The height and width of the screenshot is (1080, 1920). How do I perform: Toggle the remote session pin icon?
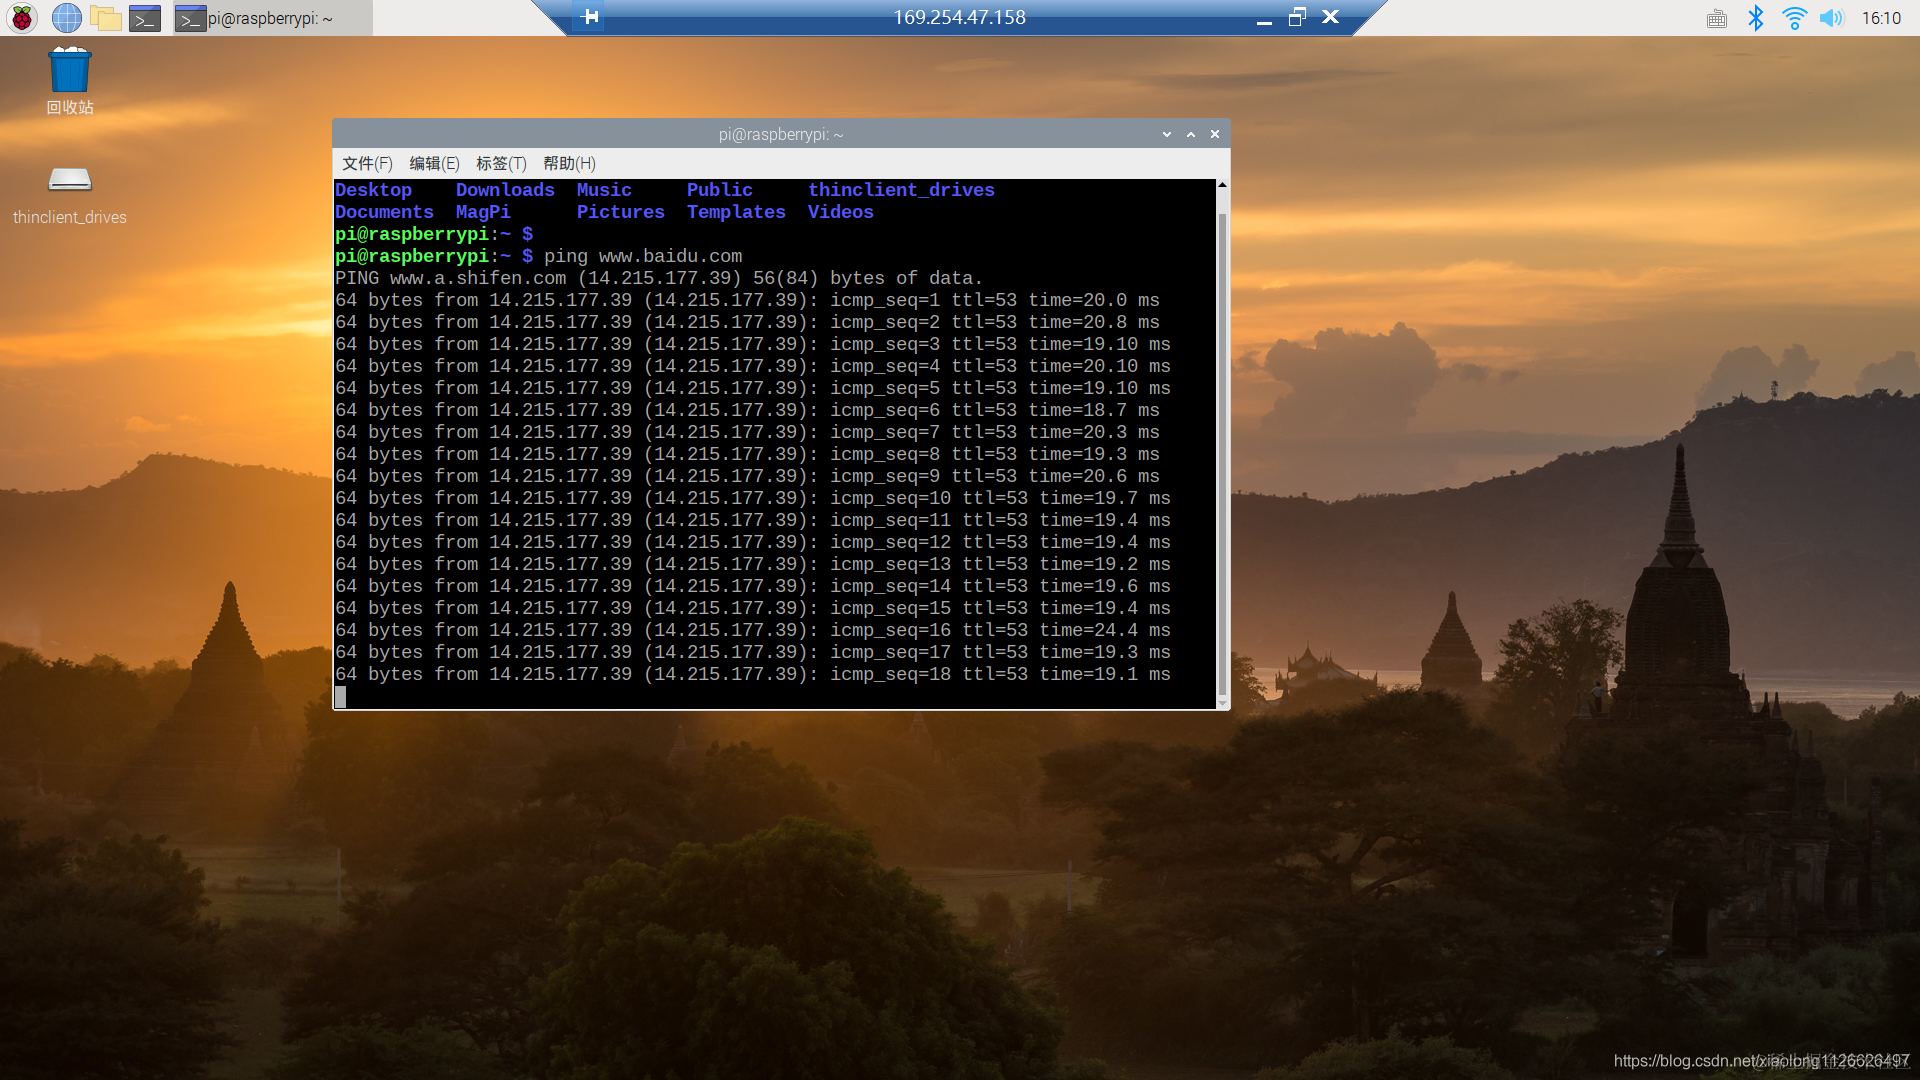pos(590,16)
